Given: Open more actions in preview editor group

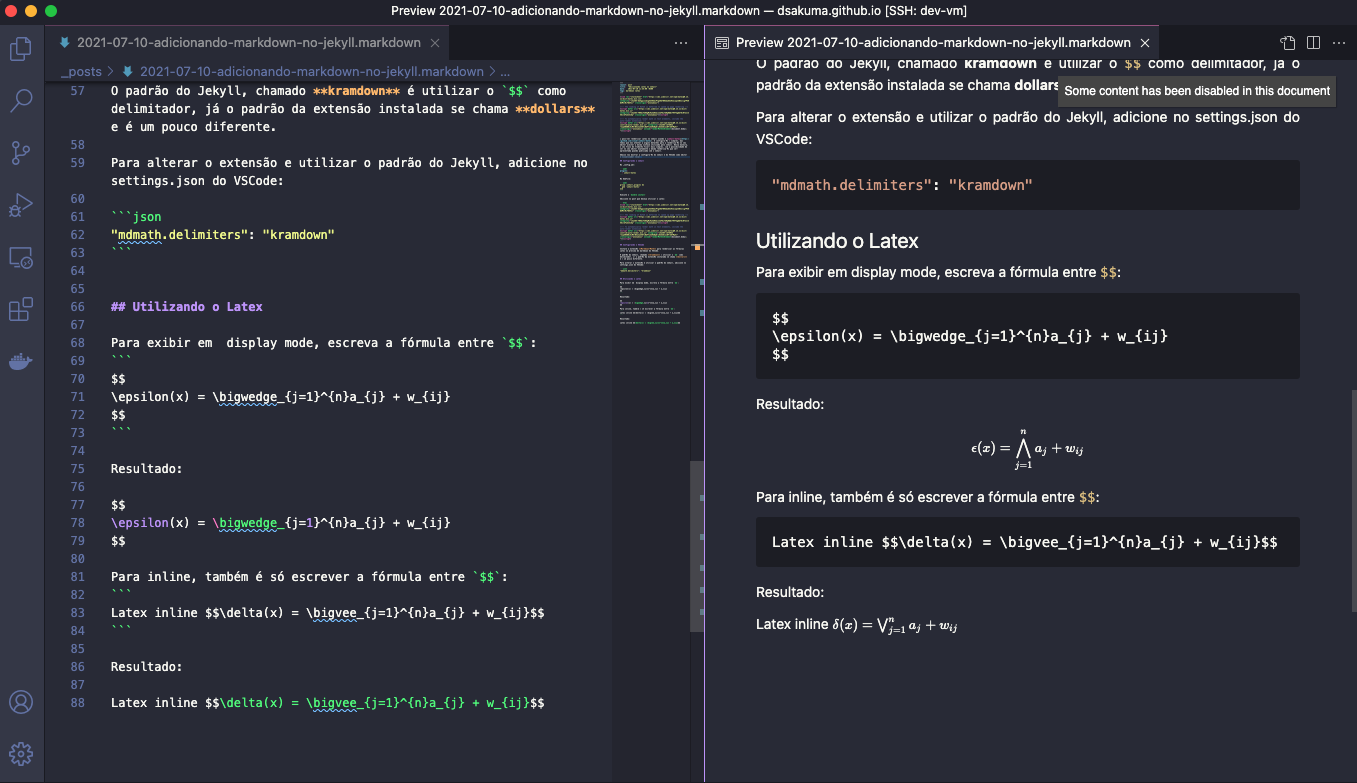Looking at the screenshot, I should [x=1338, y=43].
